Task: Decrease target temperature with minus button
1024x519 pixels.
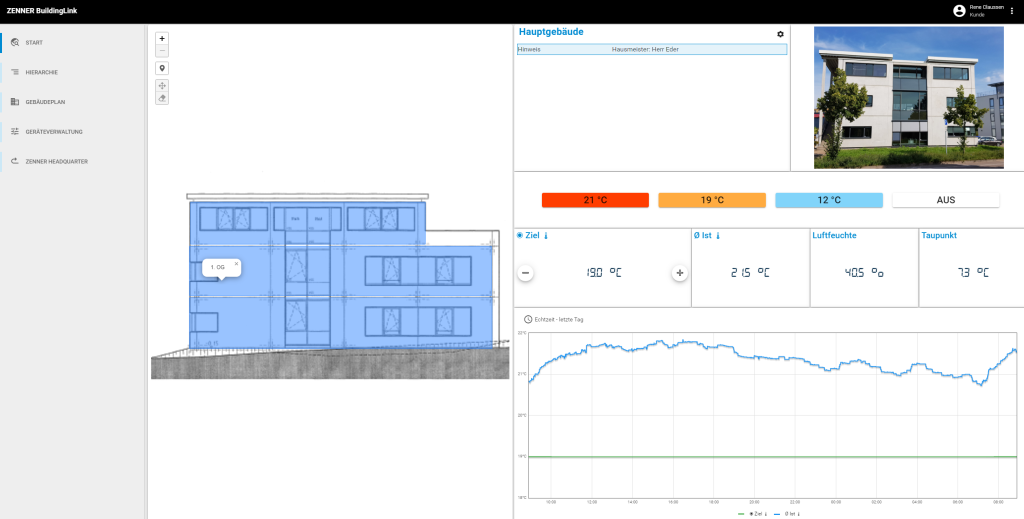Action: [x=525, y=273]
